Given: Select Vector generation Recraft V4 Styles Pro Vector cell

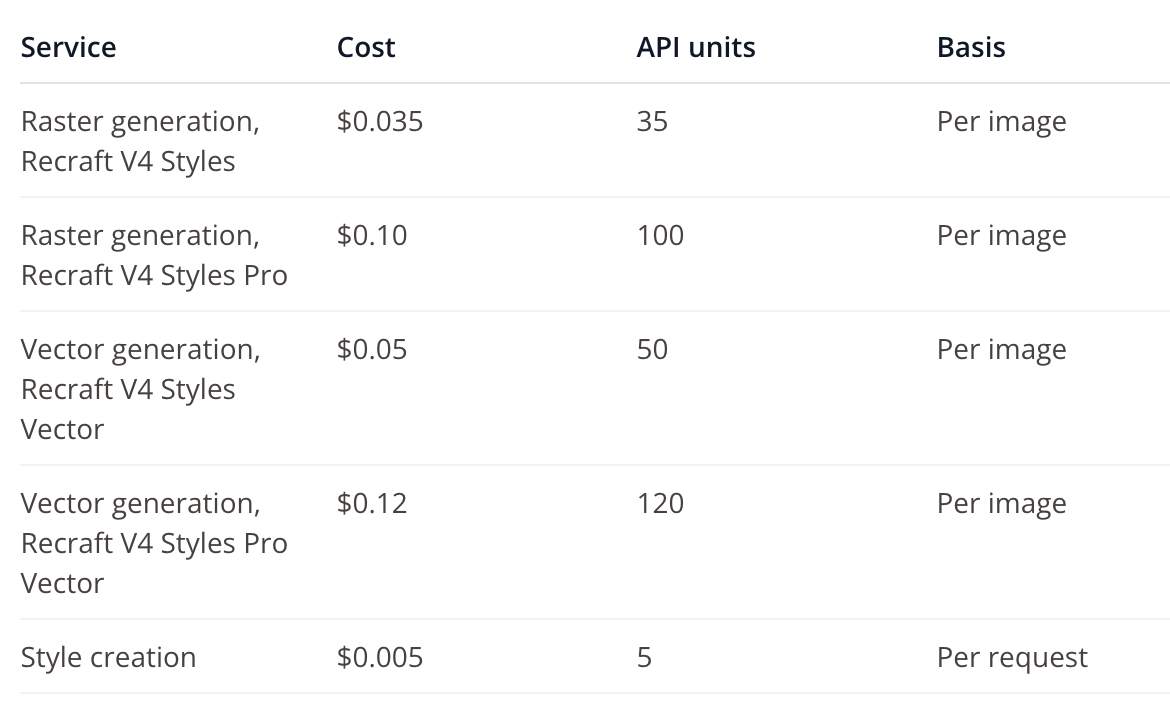Looking at the screenshot, I should tap(154, 544).
